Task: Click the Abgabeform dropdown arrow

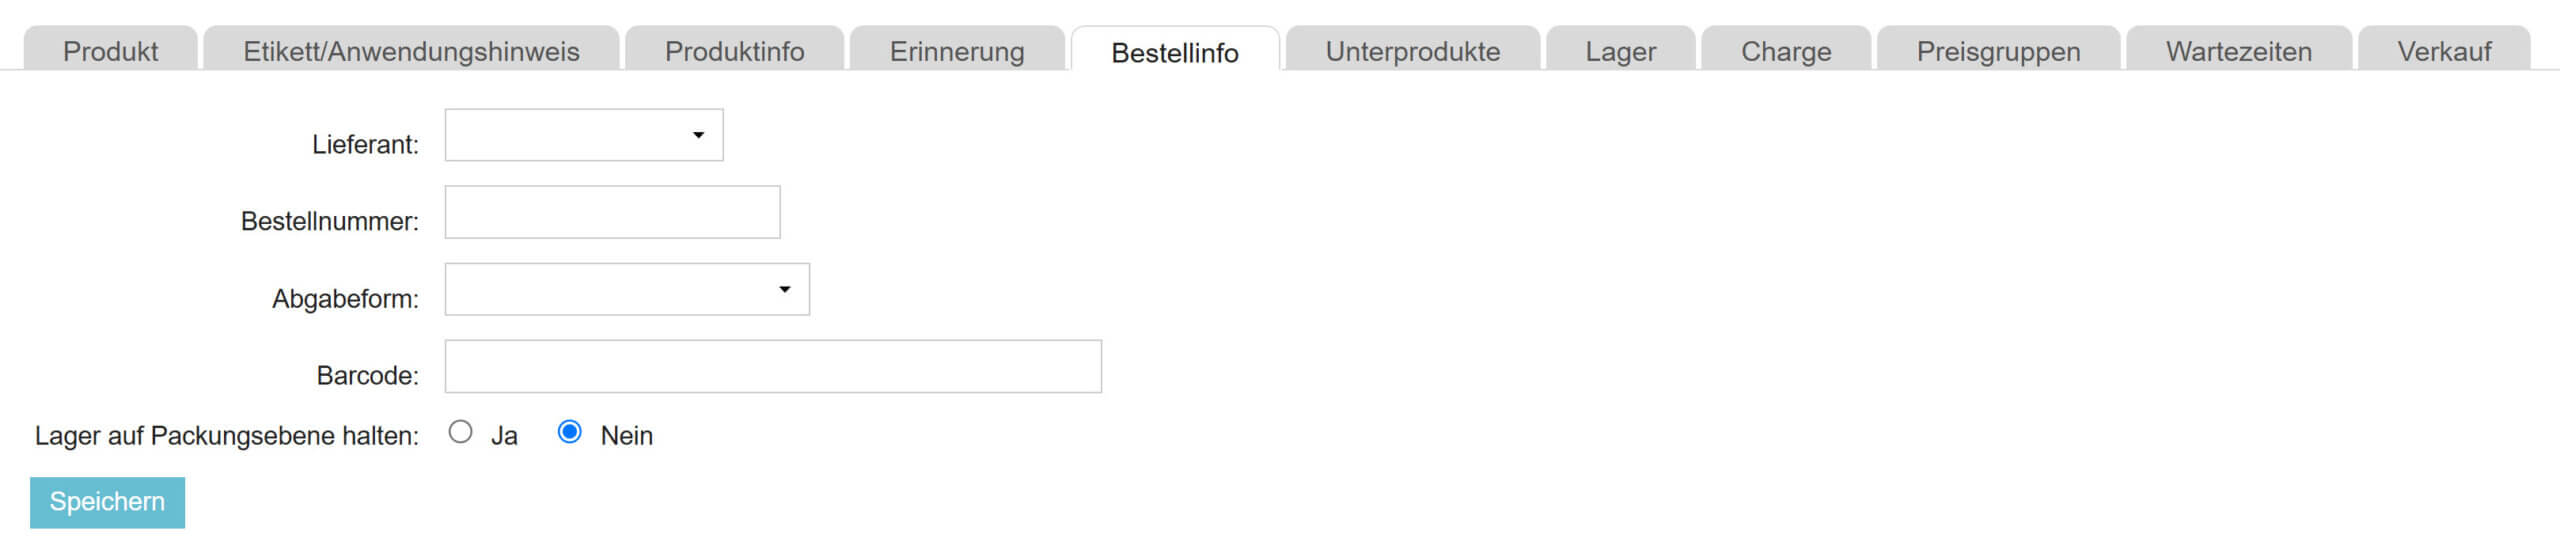Action: point(784,289)
